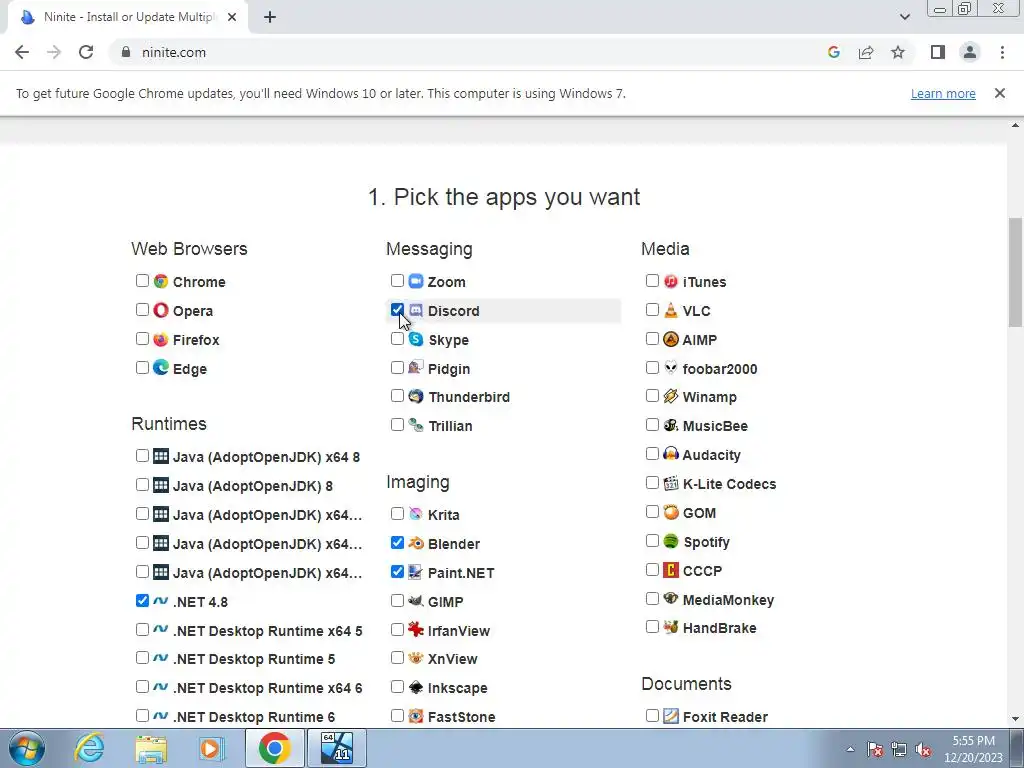This screenshot has height=768, width=1024.
Task: Click the IrfanView red icon
Action: point(416,630)
